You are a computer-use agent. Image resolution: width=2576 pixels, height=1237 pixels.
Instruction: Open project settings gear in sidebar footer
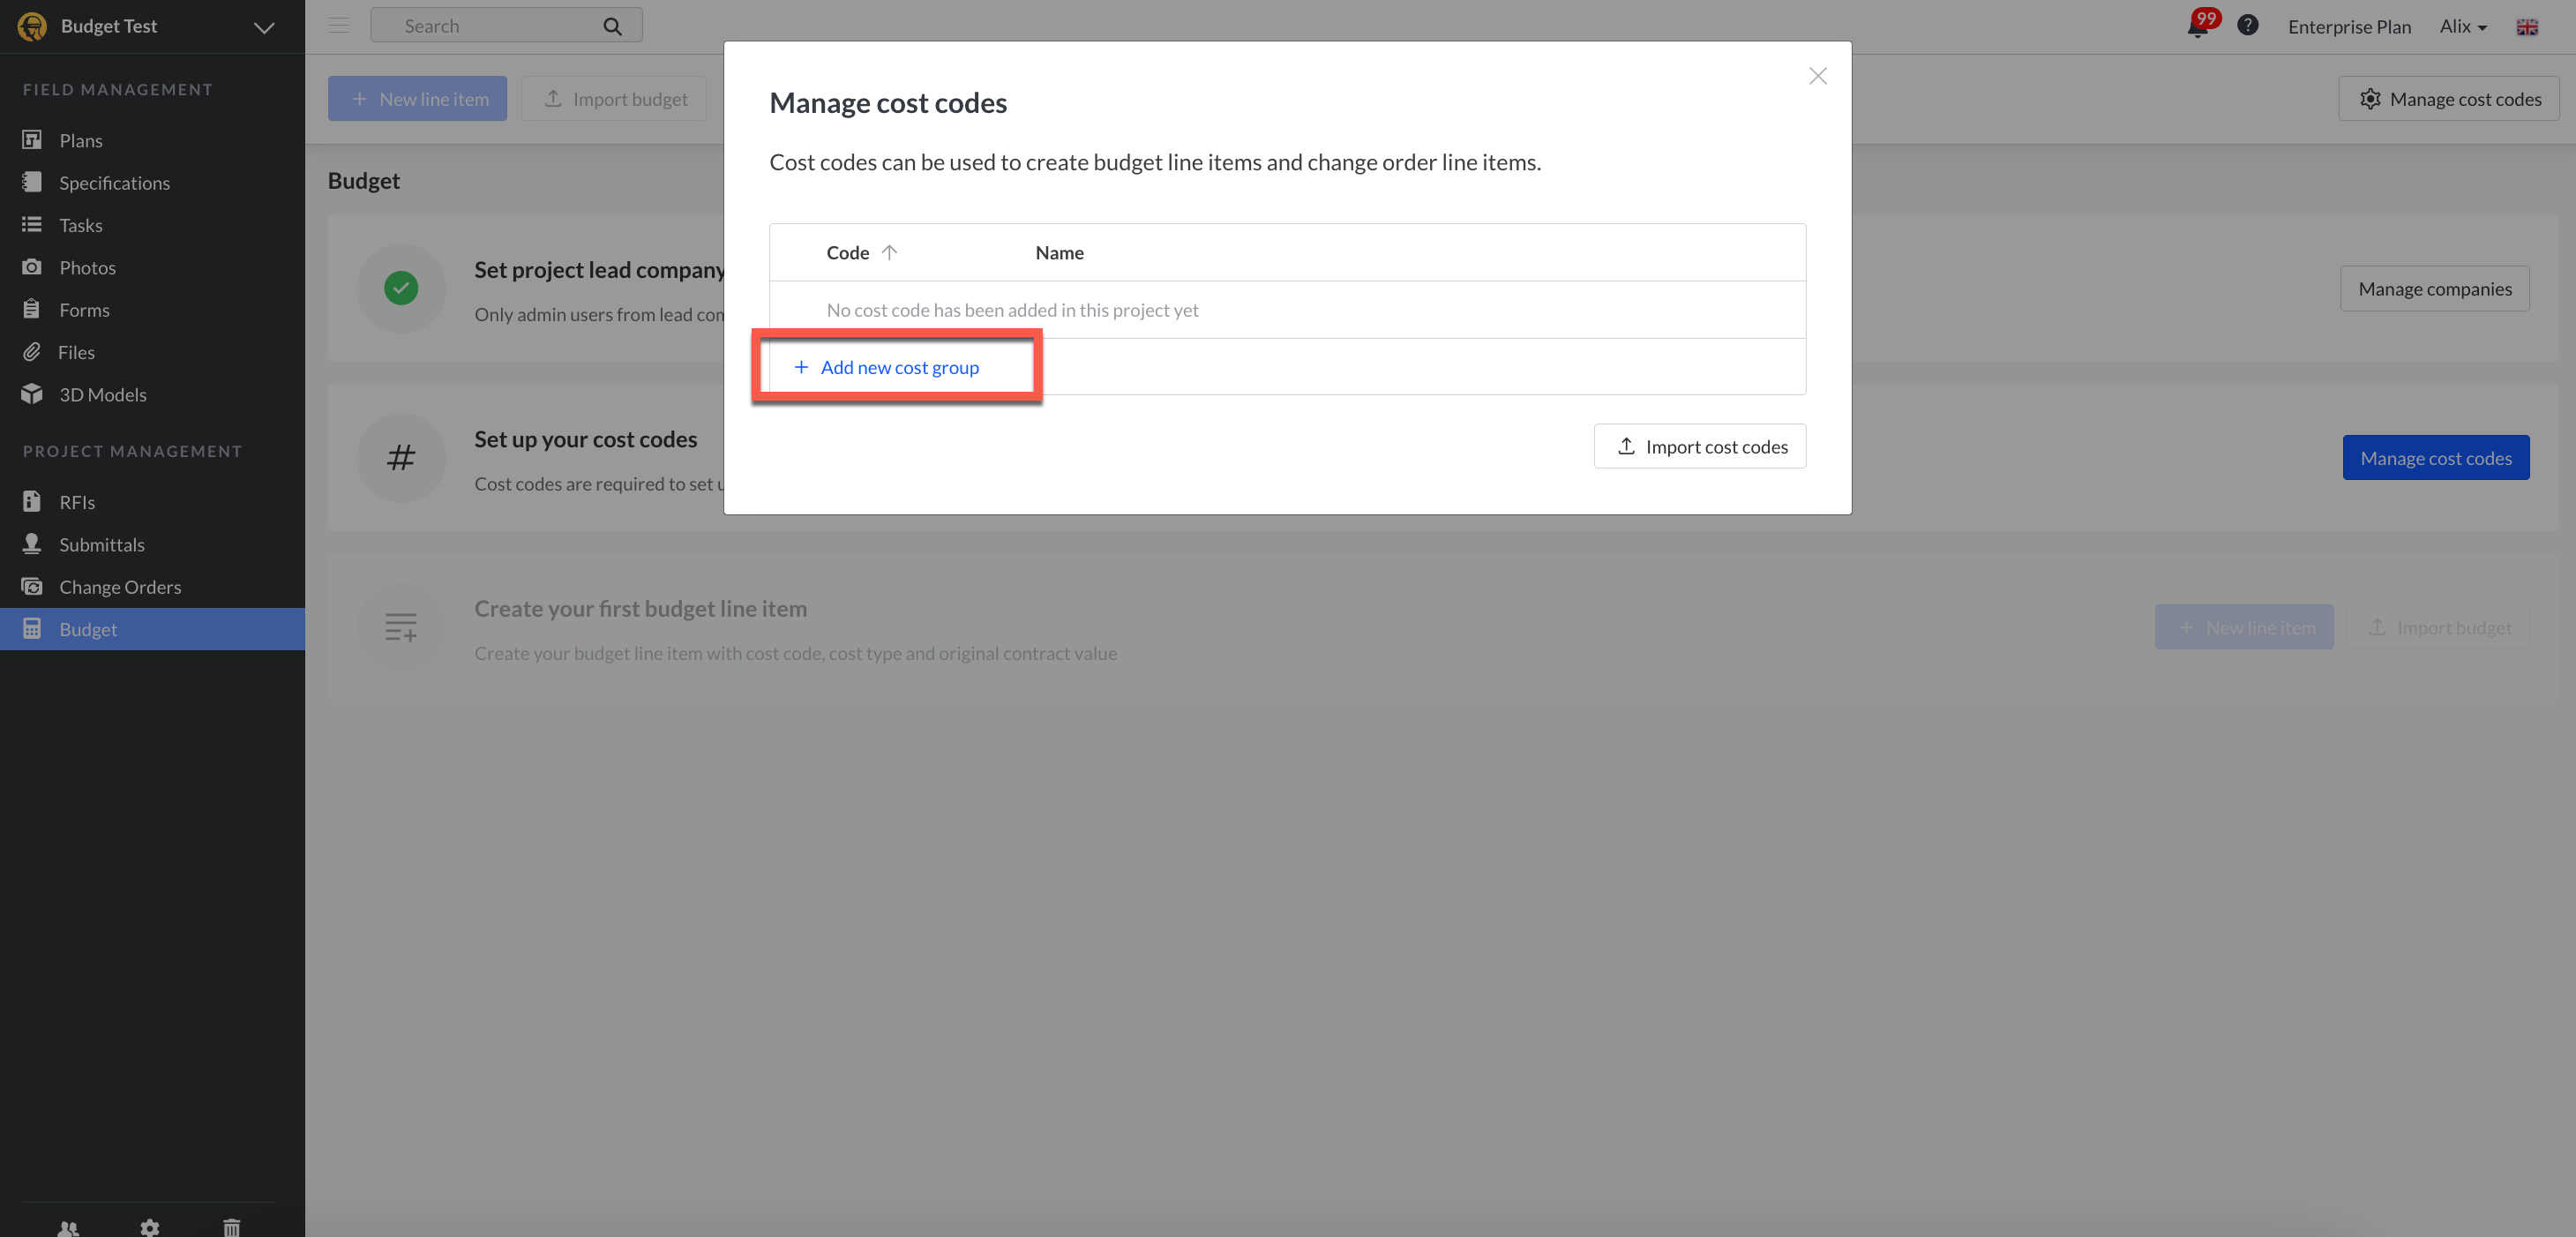click(150, 1227)
